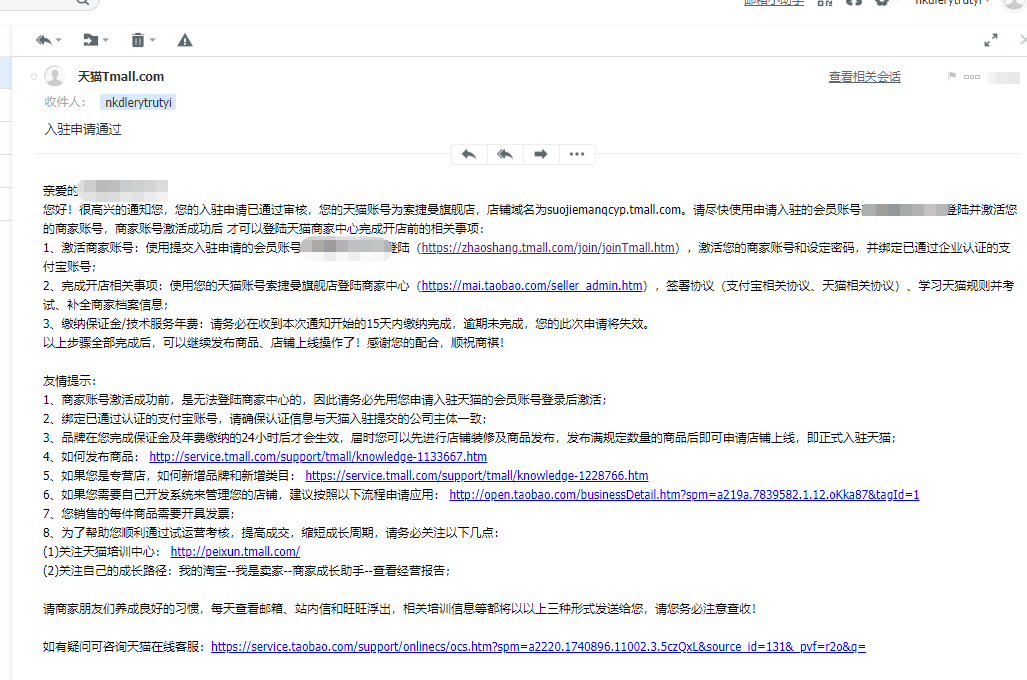Viewport: 1027px width, 680px height.
Task: Click the search magnifier icon
Action: pyautogui.click(x=83, y=2)
